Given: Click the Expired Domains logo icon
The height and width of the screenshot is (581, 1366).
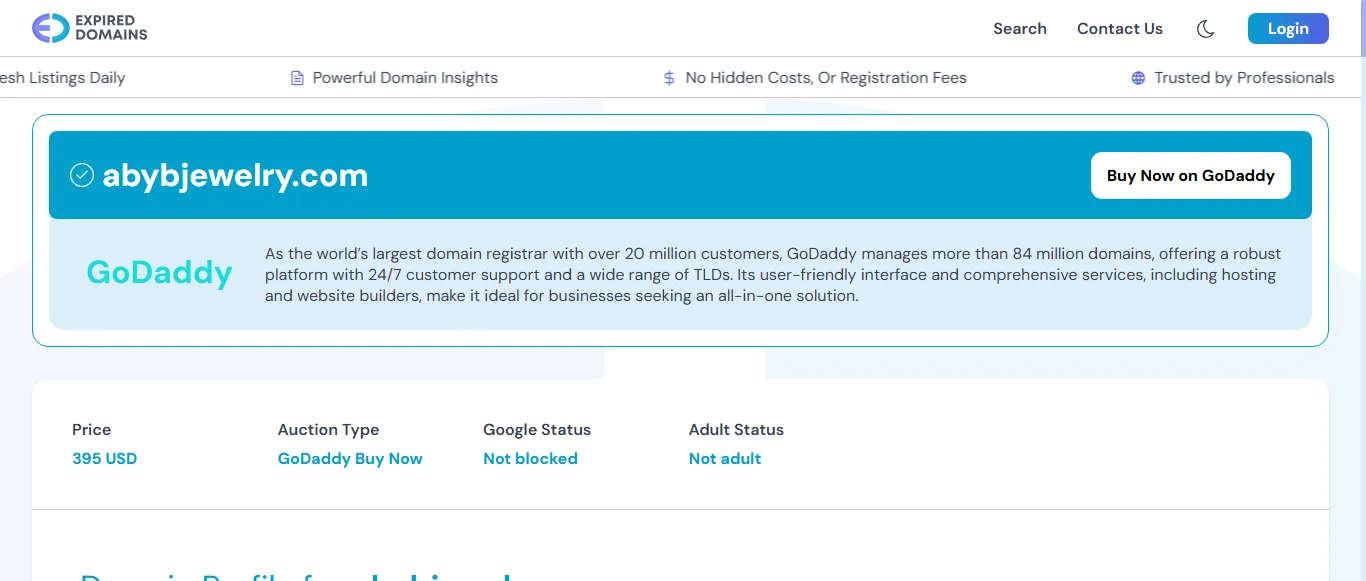Looking at the screenshot, I should tap(50, 28).
